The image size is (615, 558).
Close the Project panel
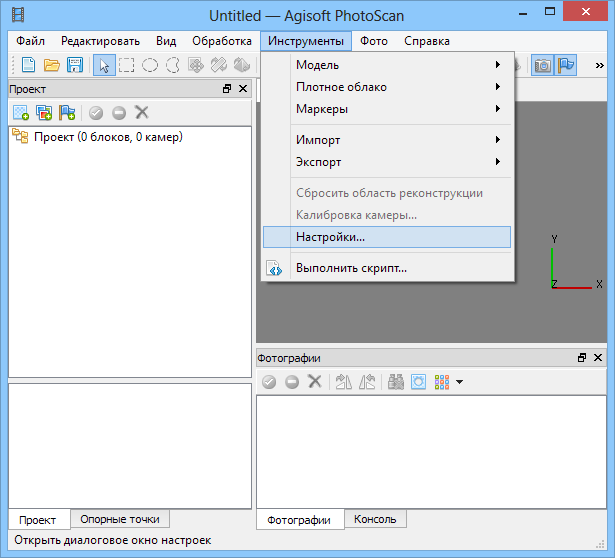click(243, 89)
